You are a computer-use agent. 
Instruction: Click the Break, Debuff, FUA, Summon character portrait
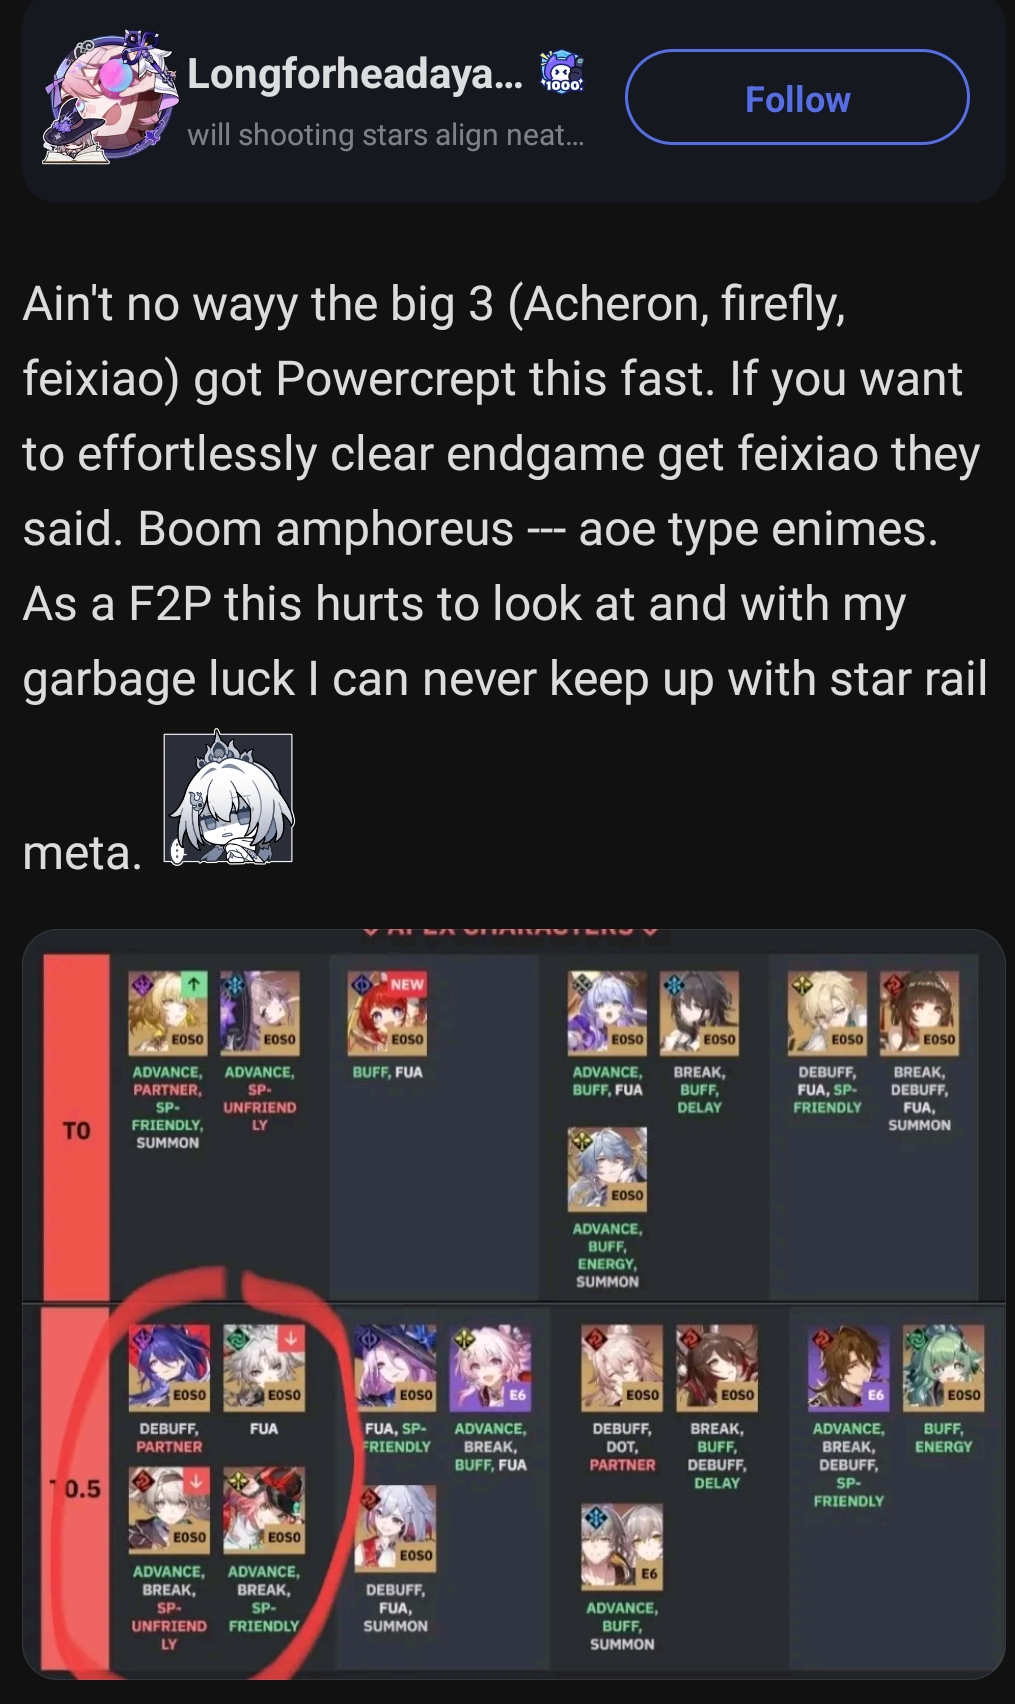tap(919, 1012)
